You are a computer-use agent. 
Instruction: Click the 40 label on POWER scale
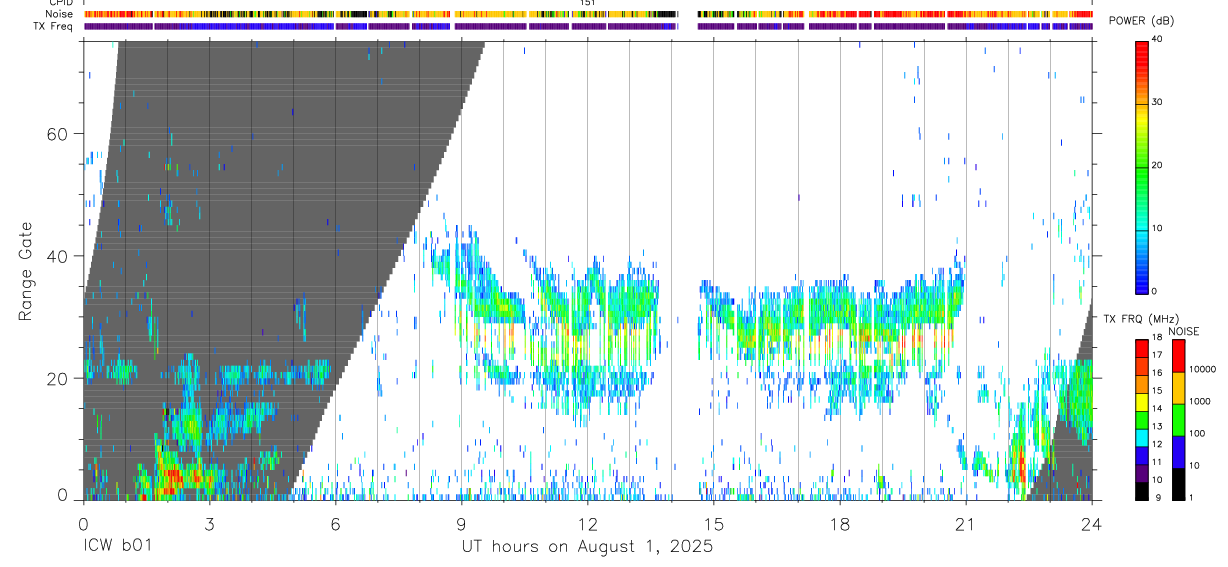[x=1157, y=40]
